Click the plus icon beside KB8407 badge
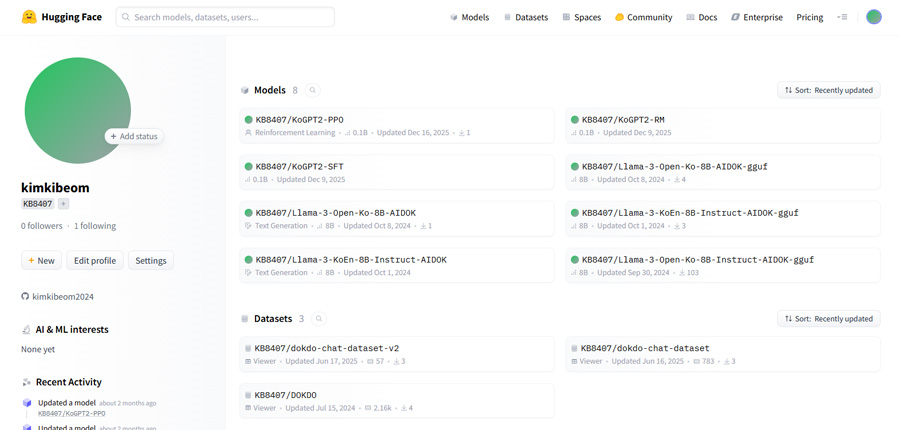The height and width of the screenshot is (430, 900). [x=64, y=204]
